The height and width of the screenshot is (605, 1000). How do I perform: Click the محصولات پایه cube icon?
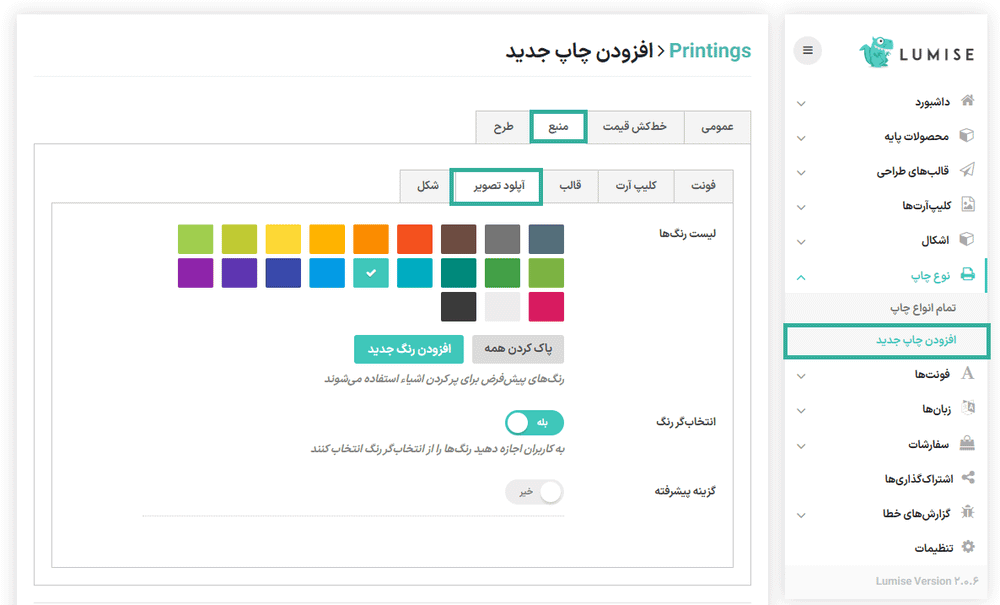click(967, 135)
